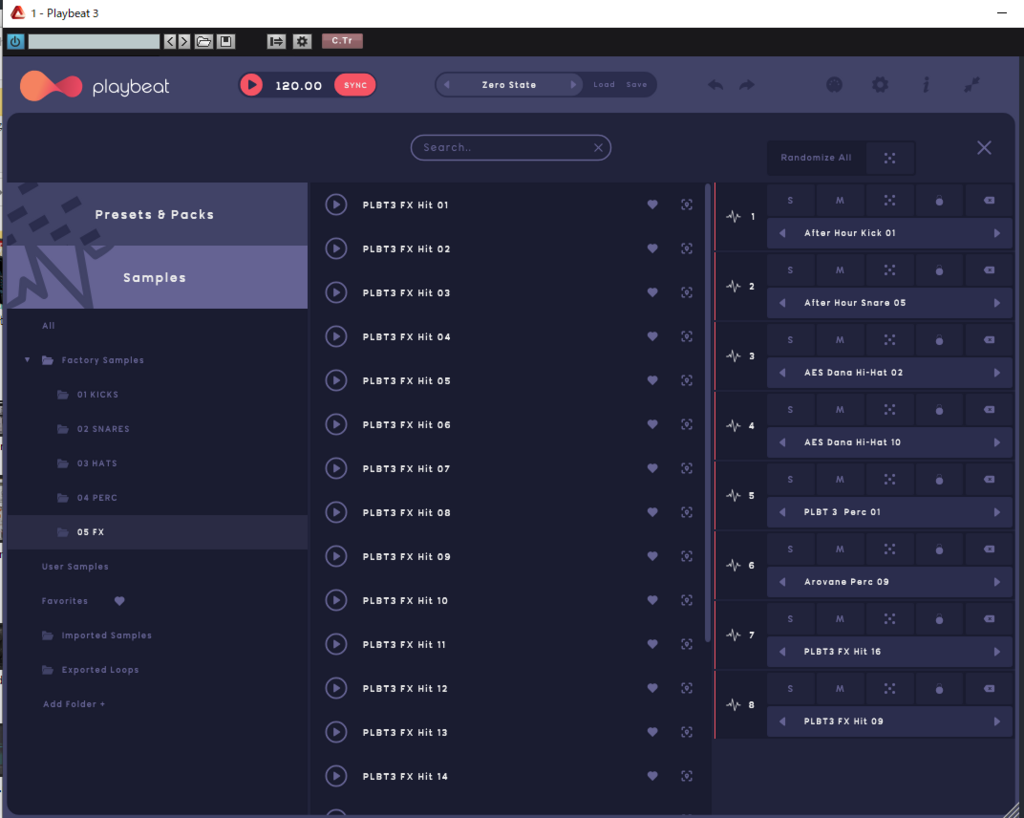Randomize the sample on track 4
The image size is (1024, 818).
pyautogui.click(x=889, y=409)
